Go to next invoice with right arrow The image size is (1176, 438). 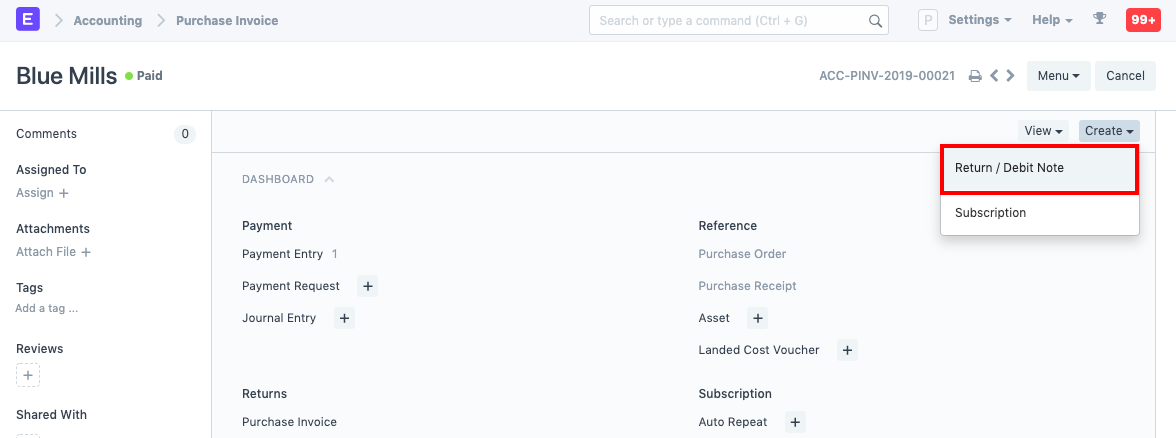pos(1011,76)
